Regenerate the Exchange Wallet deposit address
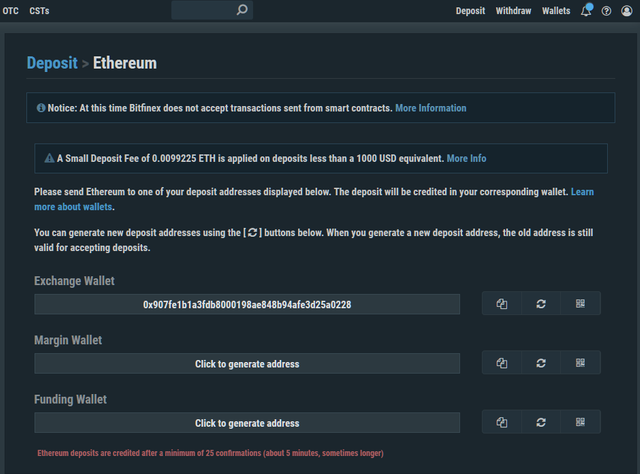Screen dimensions: 640x474 pos(541,304)
